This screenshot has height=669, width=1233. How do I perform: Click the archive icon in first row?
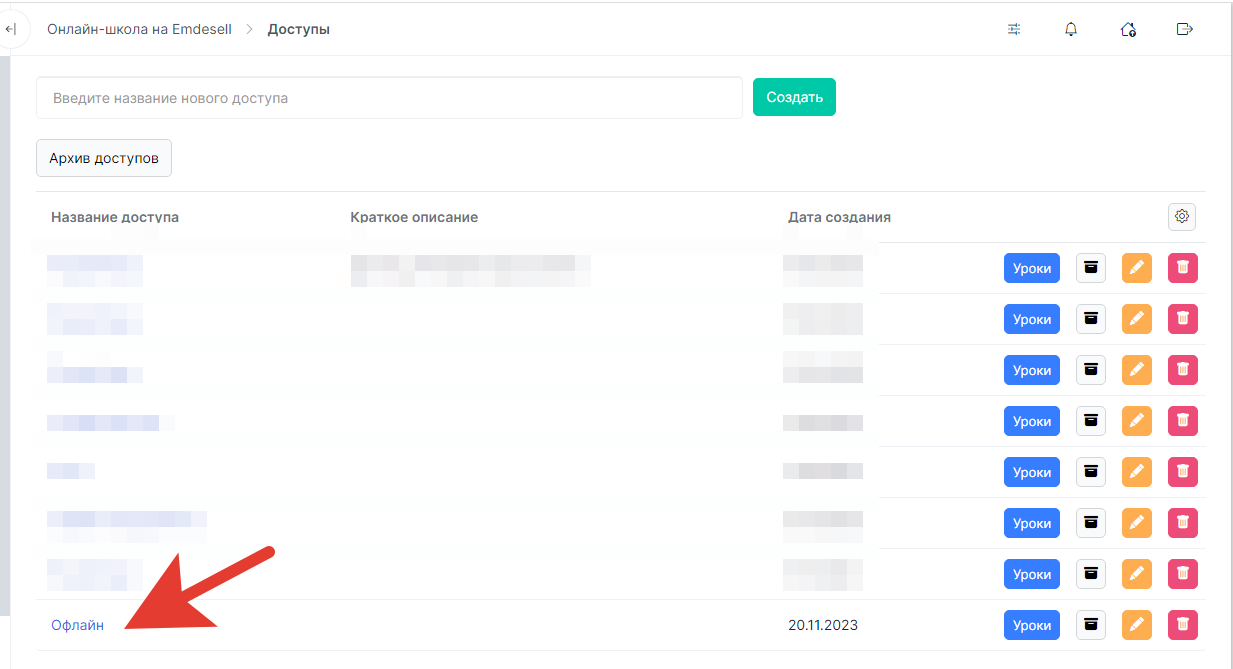click(x=1091, y=268)
